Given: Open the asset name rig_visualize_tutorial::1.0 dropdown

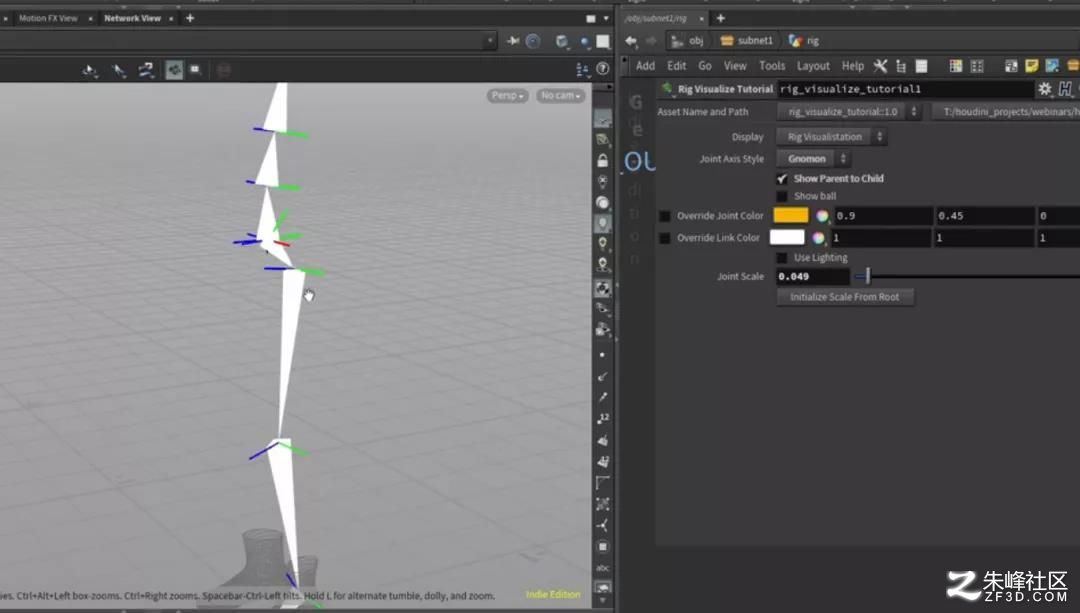Looking at the screenshot, I should (849, 112).
